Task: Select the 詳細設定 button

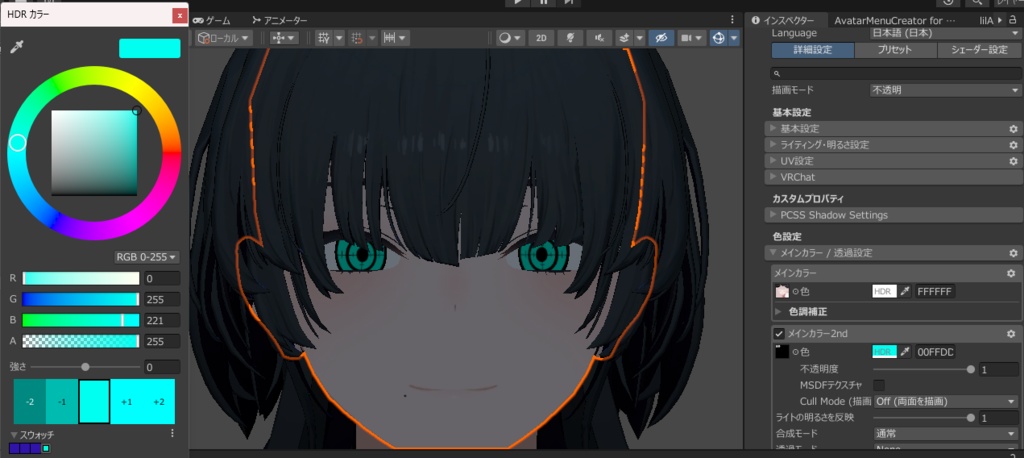Action: (812, 50)
